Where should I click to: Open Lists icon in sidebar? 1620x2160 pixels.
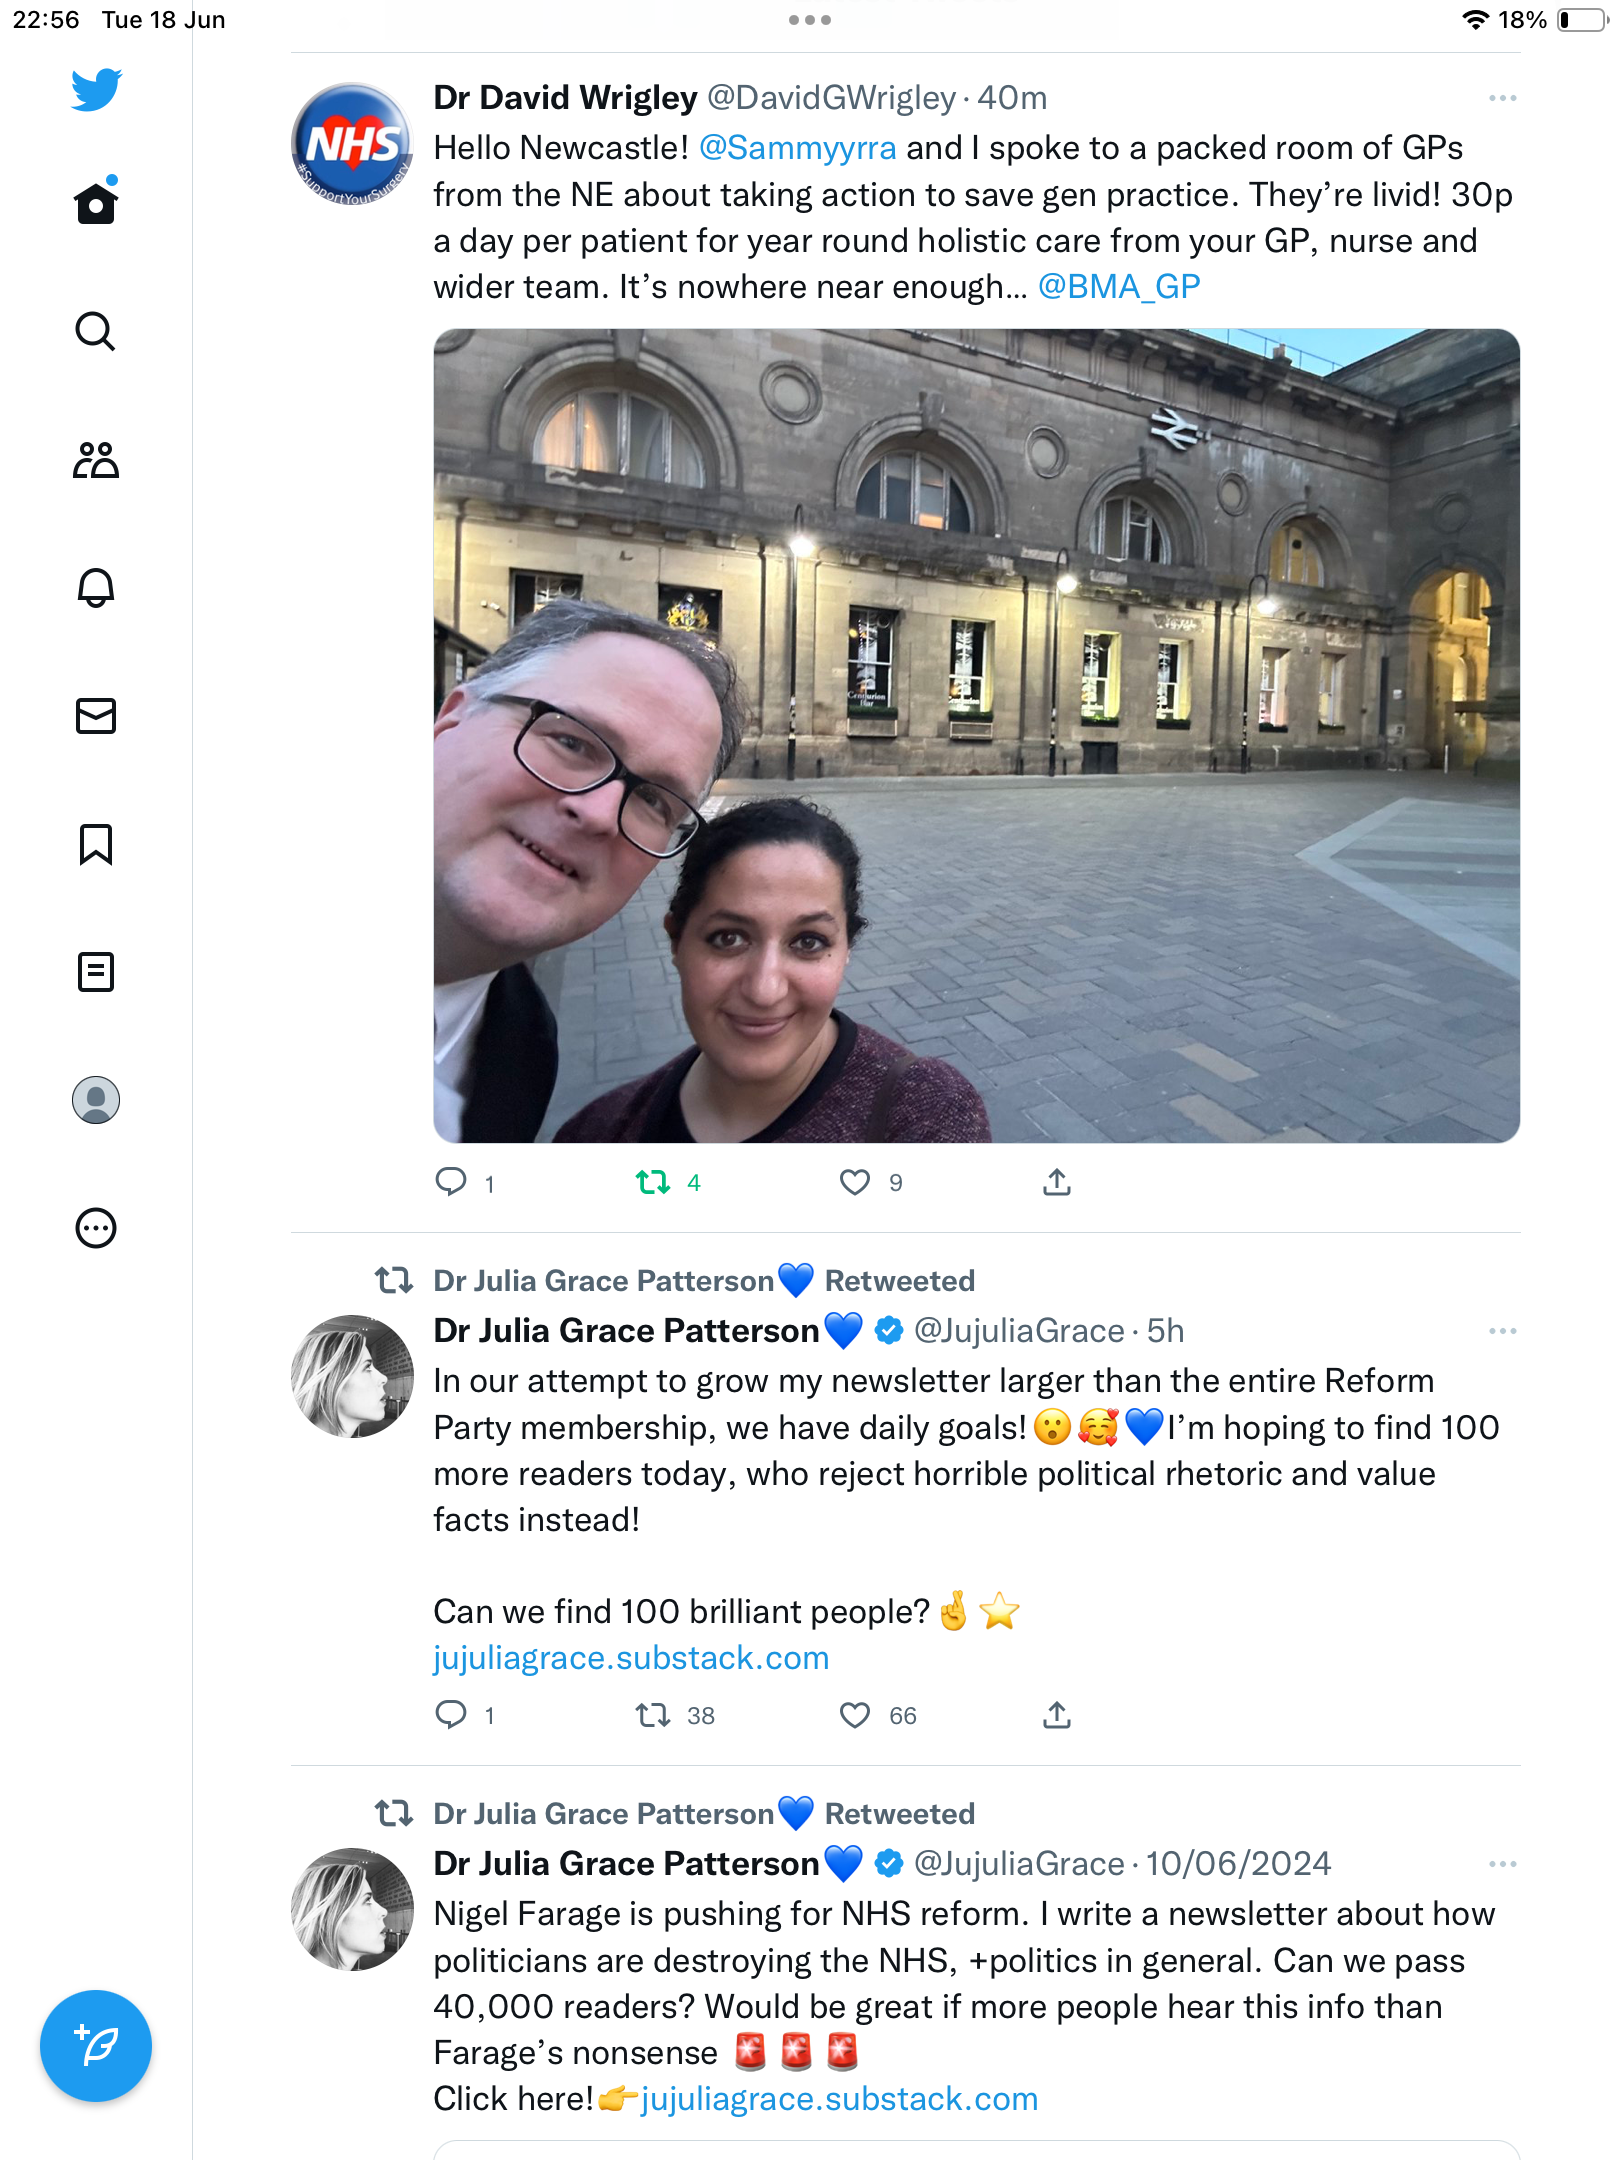[x=96, y=972]
